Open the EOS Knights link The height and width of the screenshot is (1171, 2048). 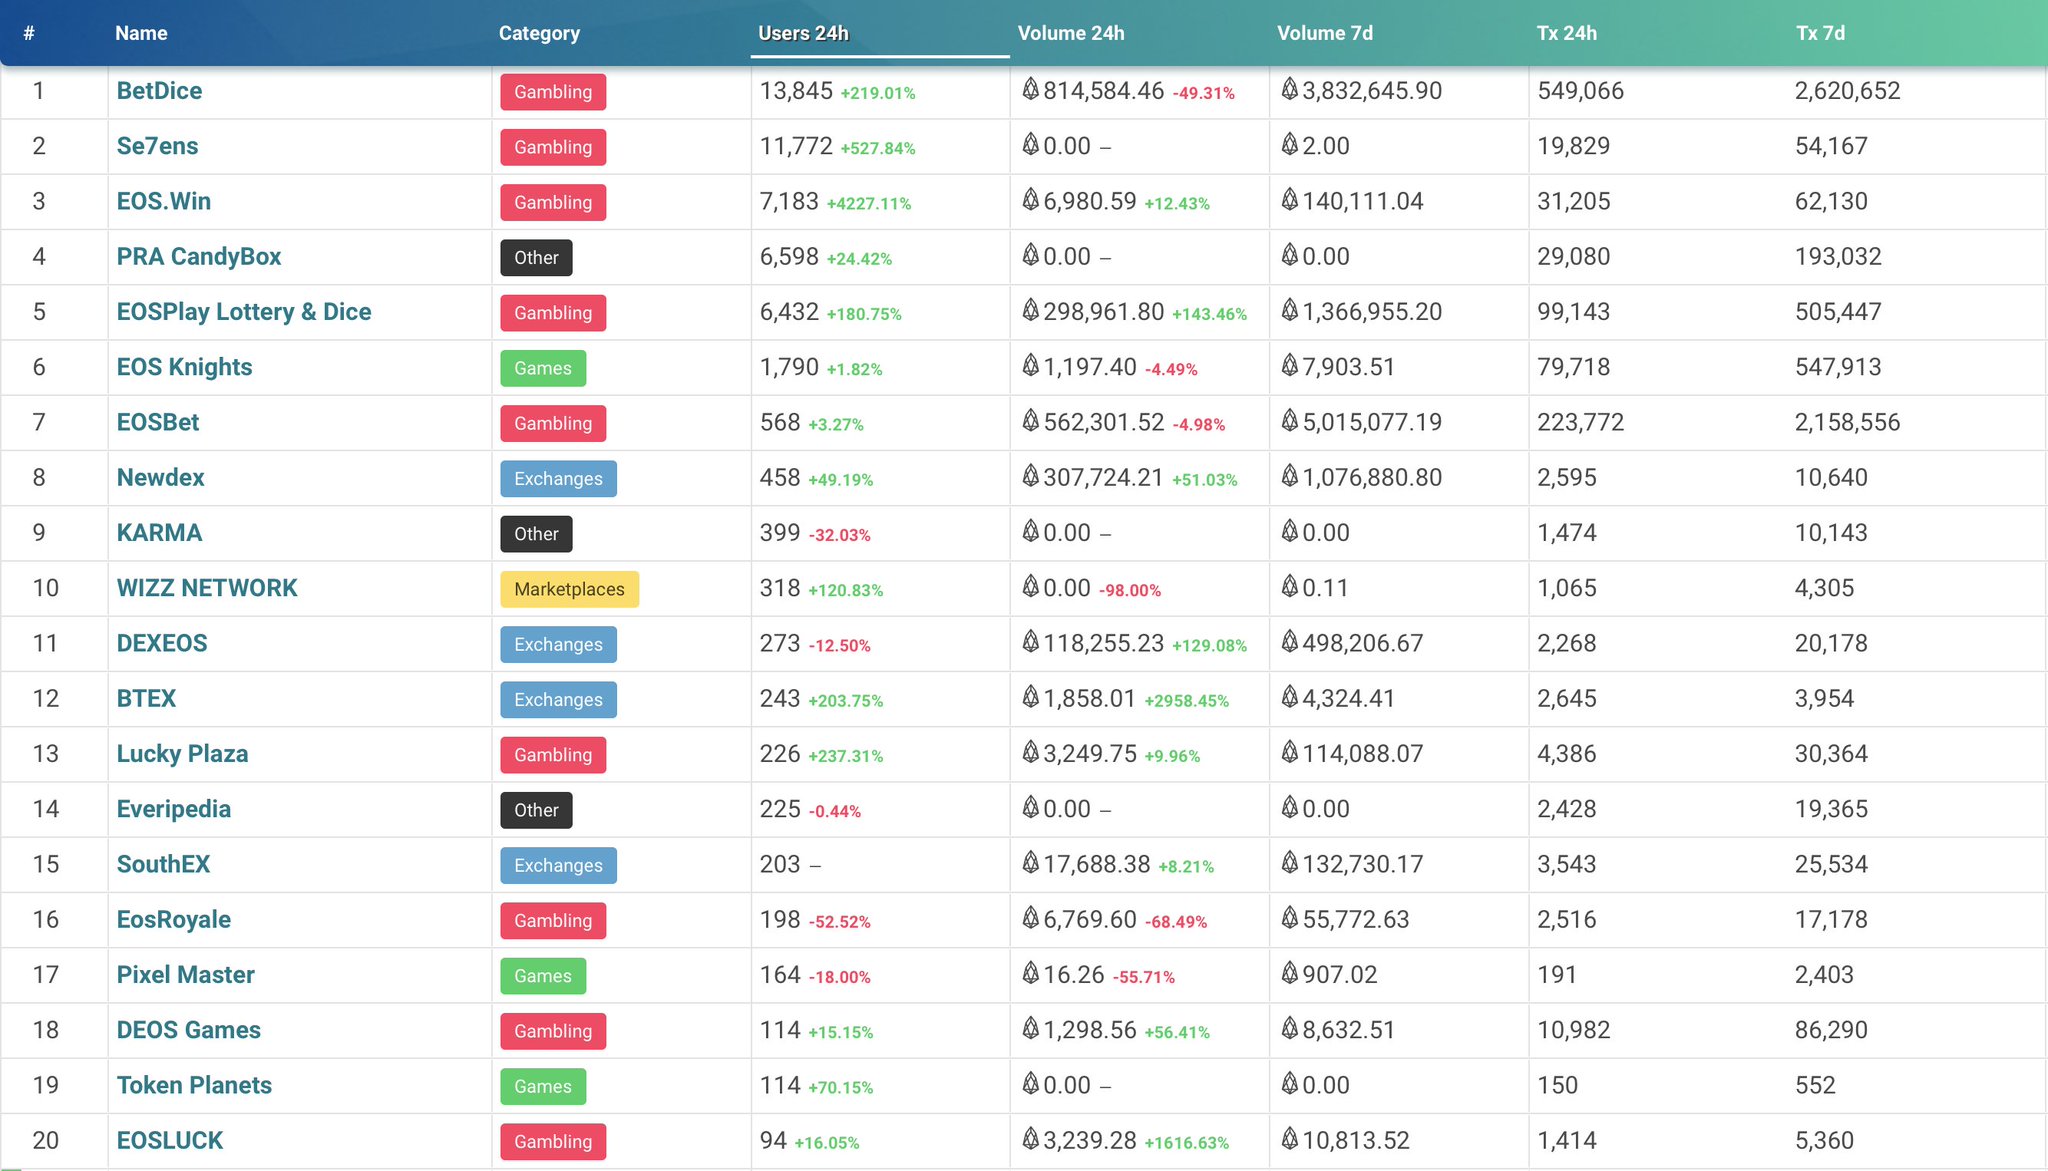tap(184, 367)
